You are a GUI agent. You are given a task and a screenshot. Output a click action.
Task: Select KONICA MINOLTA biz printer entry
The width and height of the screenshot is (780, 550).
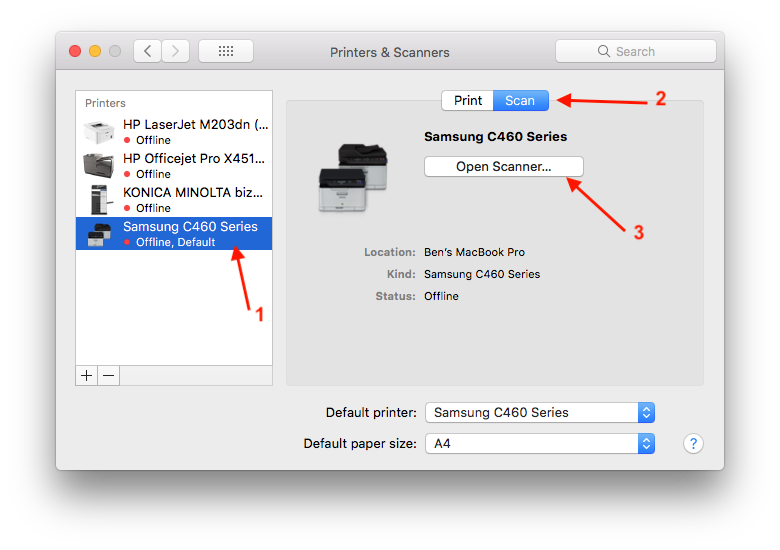[174, 199]
